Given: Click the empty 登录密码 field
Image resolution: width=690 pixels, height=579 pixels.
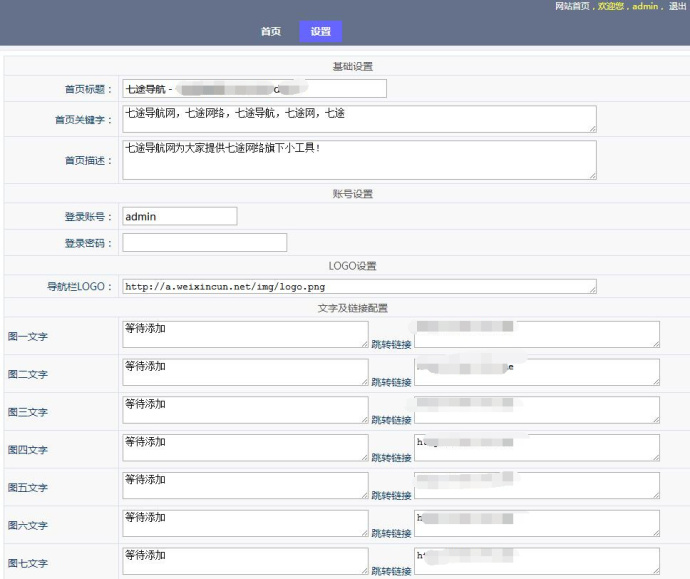Looking at the screenshot, I should [205, 242].
